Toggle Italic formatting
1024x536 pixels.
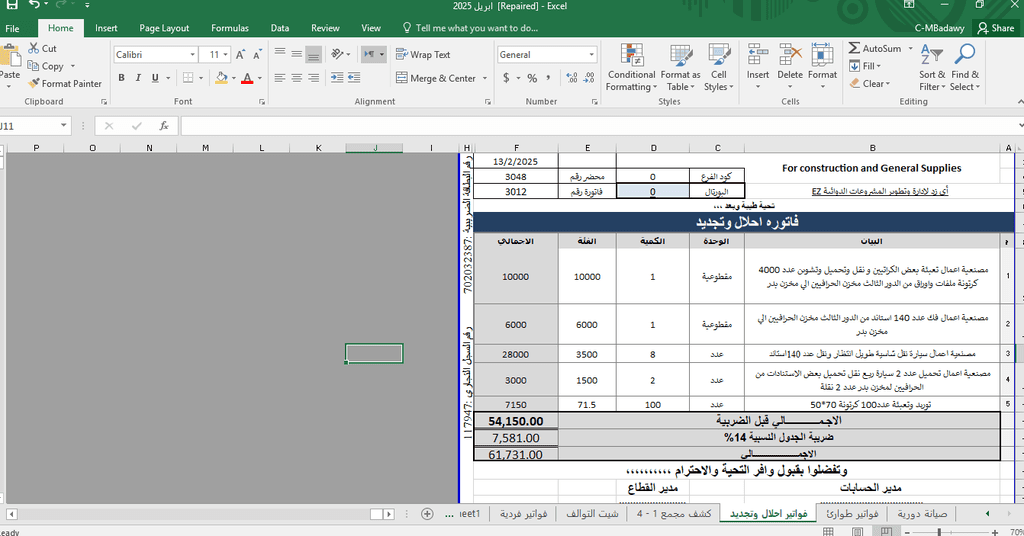pyautogui.click(x=140, y=78)
